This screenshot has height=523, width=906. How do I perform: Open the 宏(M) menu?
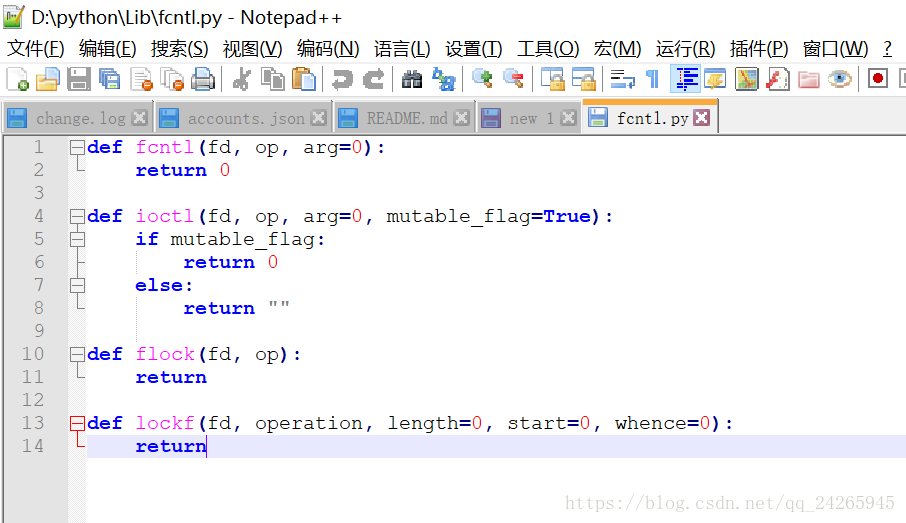point(617,49)
